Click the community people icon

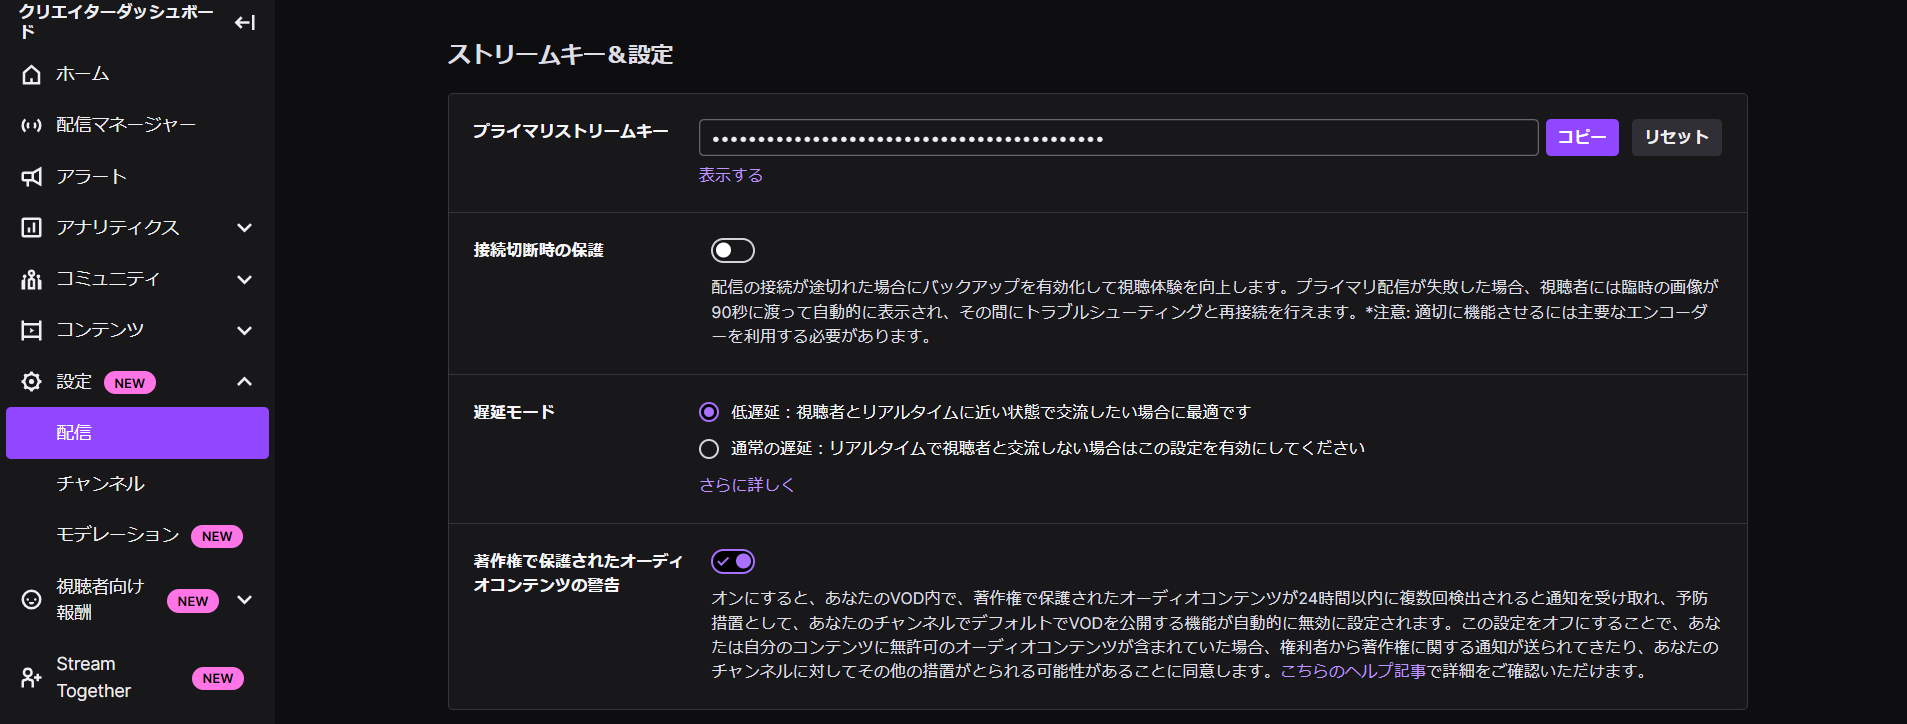[x=32, y=279]
